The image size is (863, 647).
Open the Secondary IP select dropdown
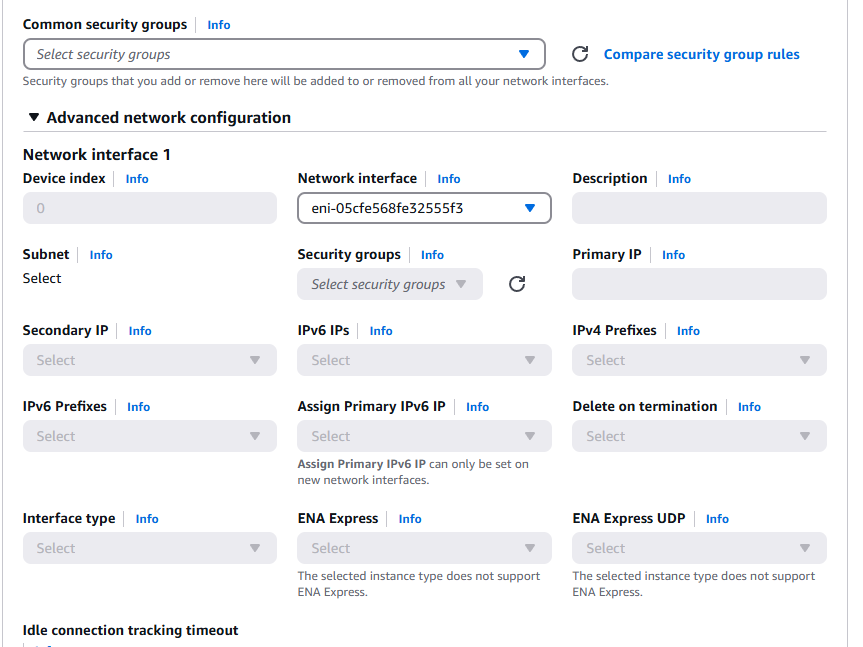(149, 360)
